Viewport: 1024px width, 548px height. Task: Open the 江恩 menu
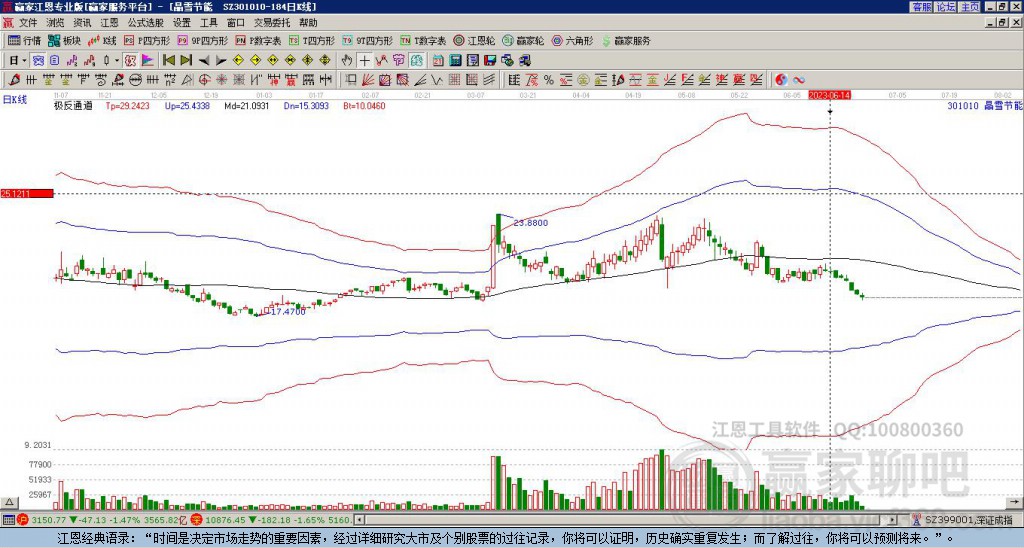[x=110, y=23]
